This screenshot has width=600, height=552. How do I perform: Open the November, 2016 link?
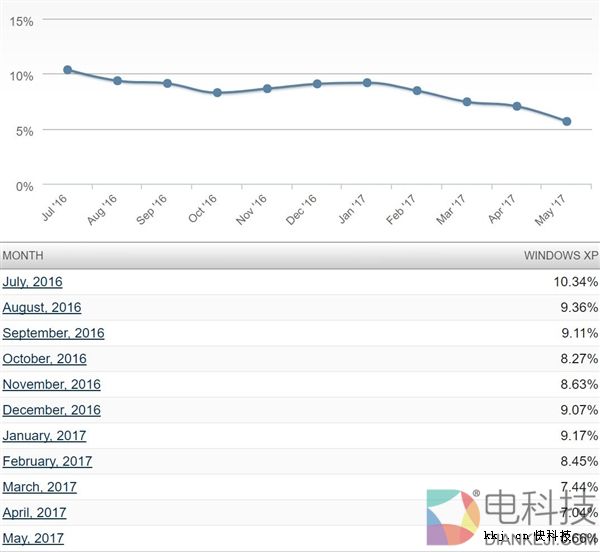click(51, 384)
